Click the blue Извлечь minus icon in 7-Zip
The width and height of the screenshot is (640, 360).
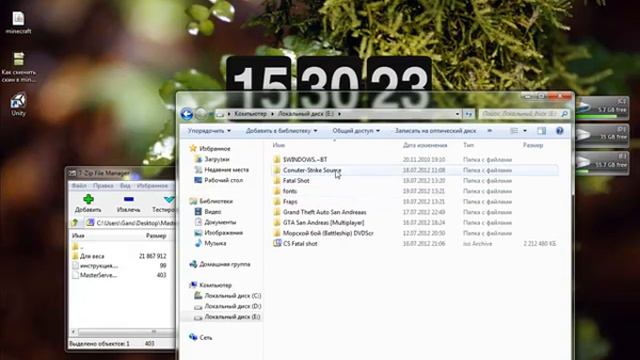coord(129,199)
